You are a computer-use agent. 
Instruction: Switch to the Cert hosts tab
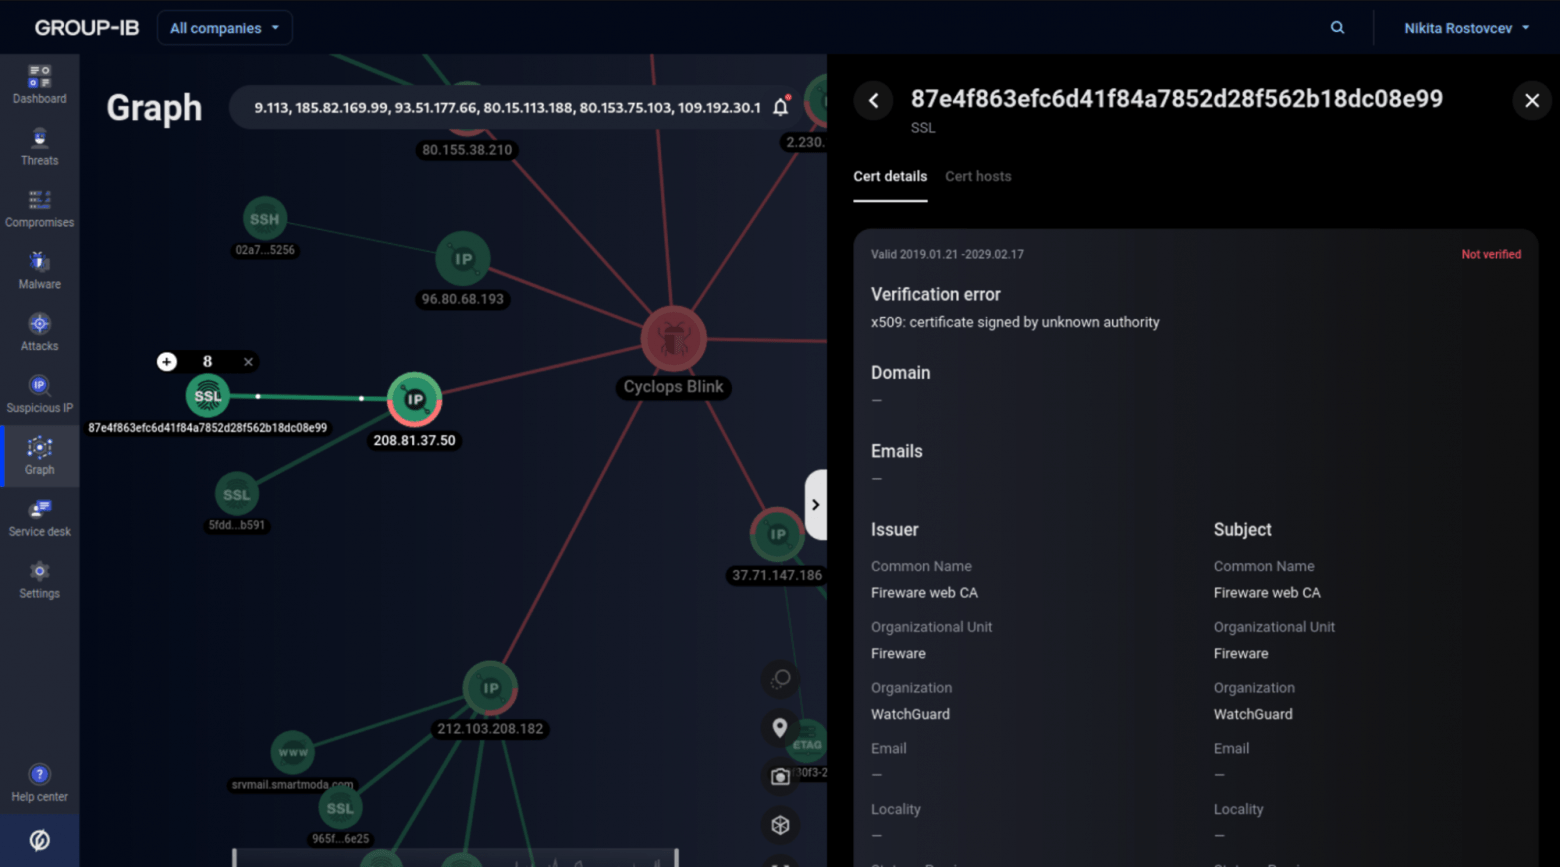click(977, 176)
